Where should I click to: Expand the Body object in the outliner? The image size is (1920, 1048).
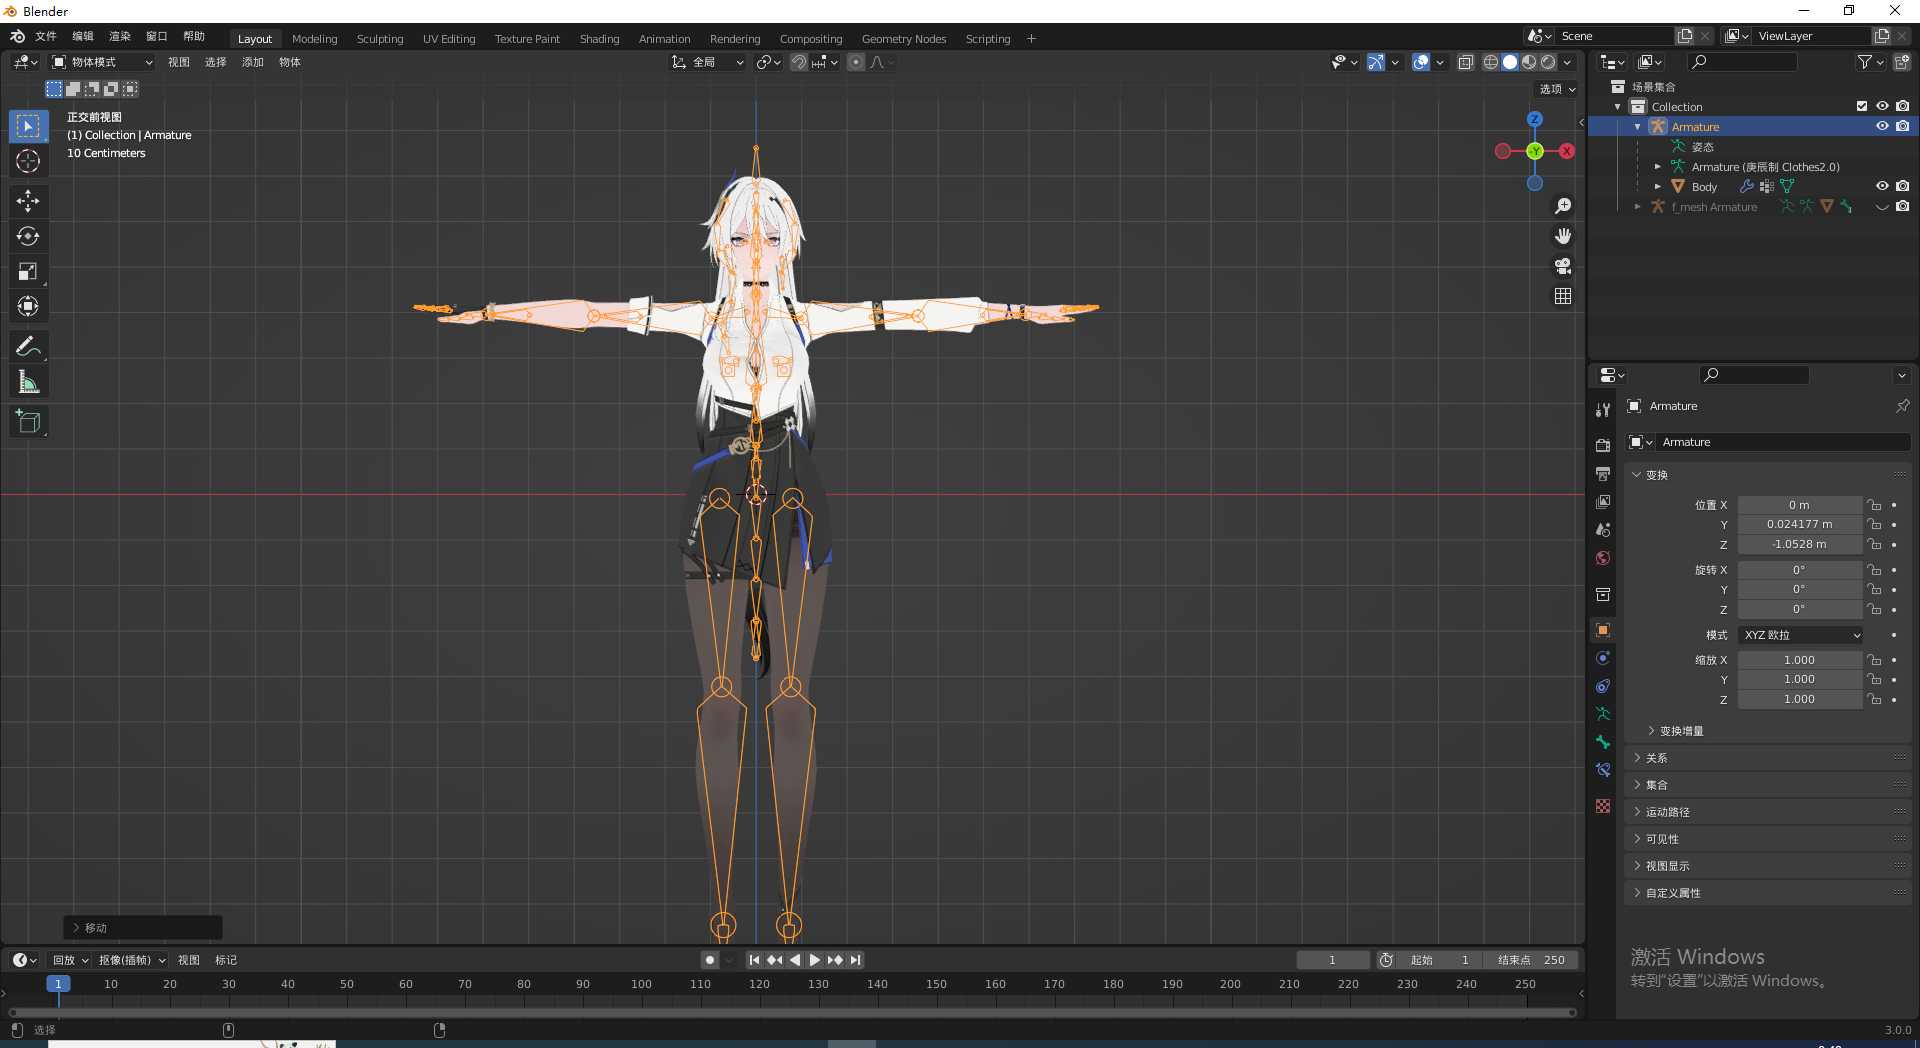tap(1658, 186)
